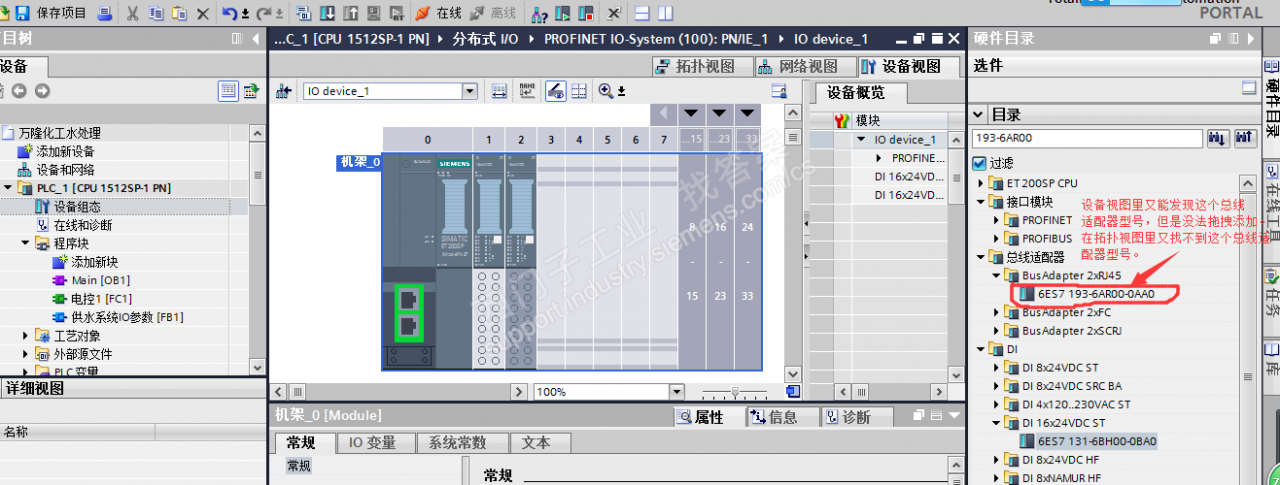Expand the ET 200SP CPU folder

tap(981, 183)
